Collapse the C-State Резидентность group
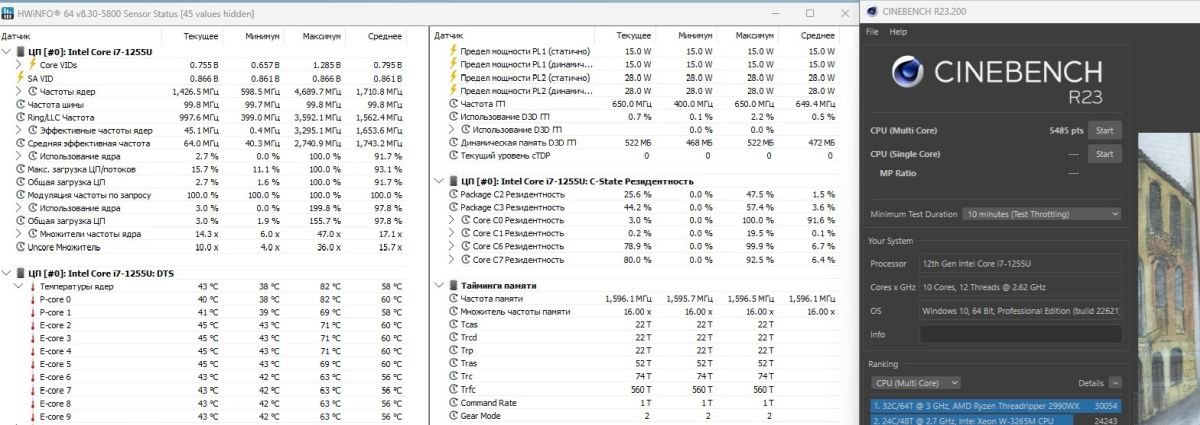Image resolution: width=1200 pixels, height=425 pixels. (x=441, y=181)
